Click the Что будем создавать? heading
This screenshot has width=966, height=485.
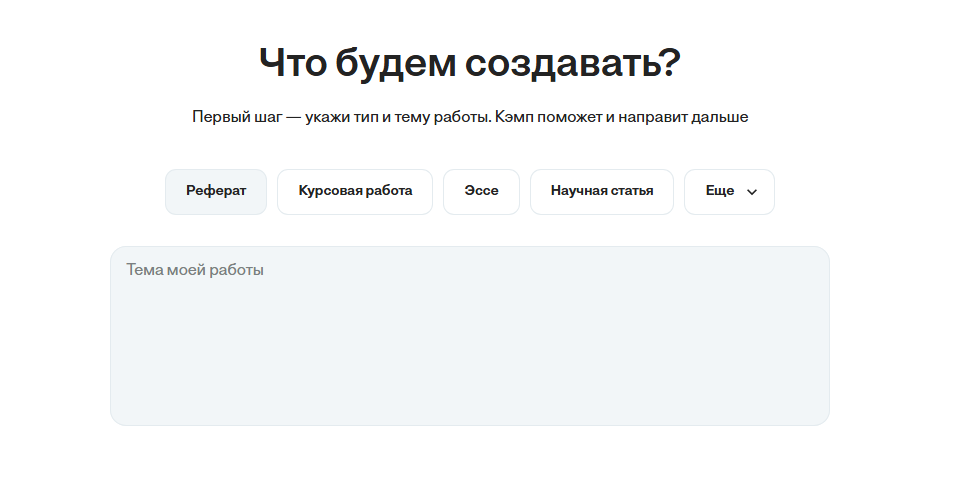pyautogui.click(x=470, y=63)
